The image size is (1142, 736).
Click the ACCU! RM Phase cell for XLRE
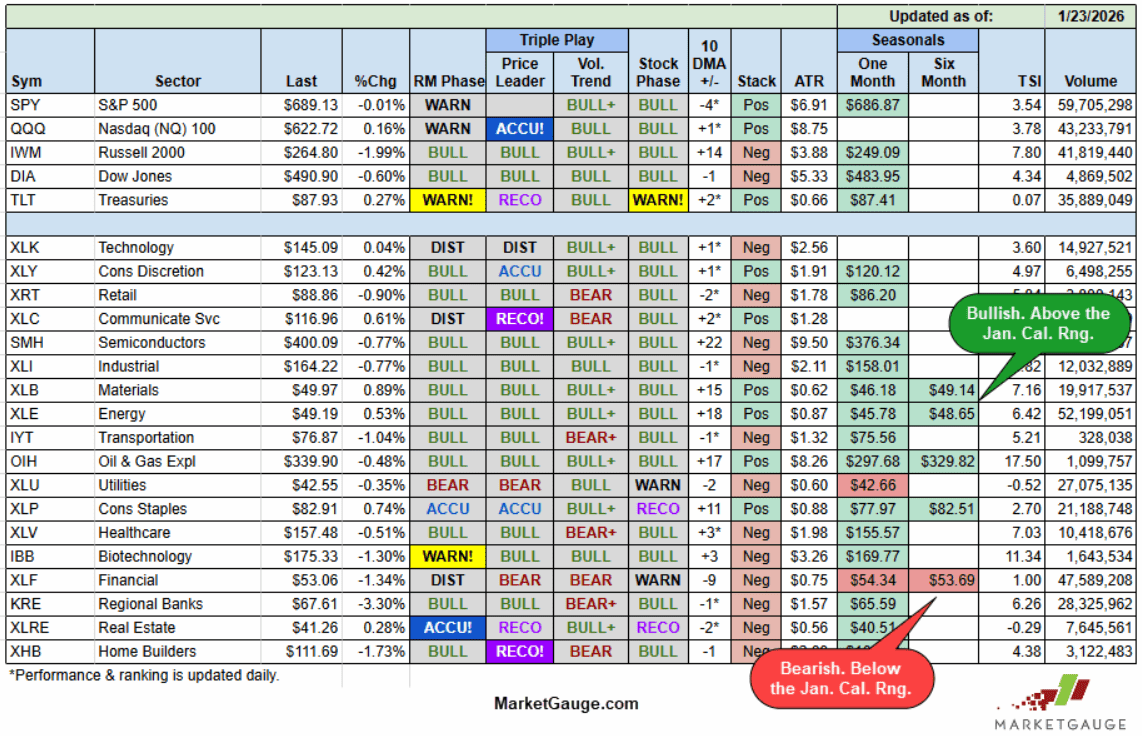click(x=449, y=627)
